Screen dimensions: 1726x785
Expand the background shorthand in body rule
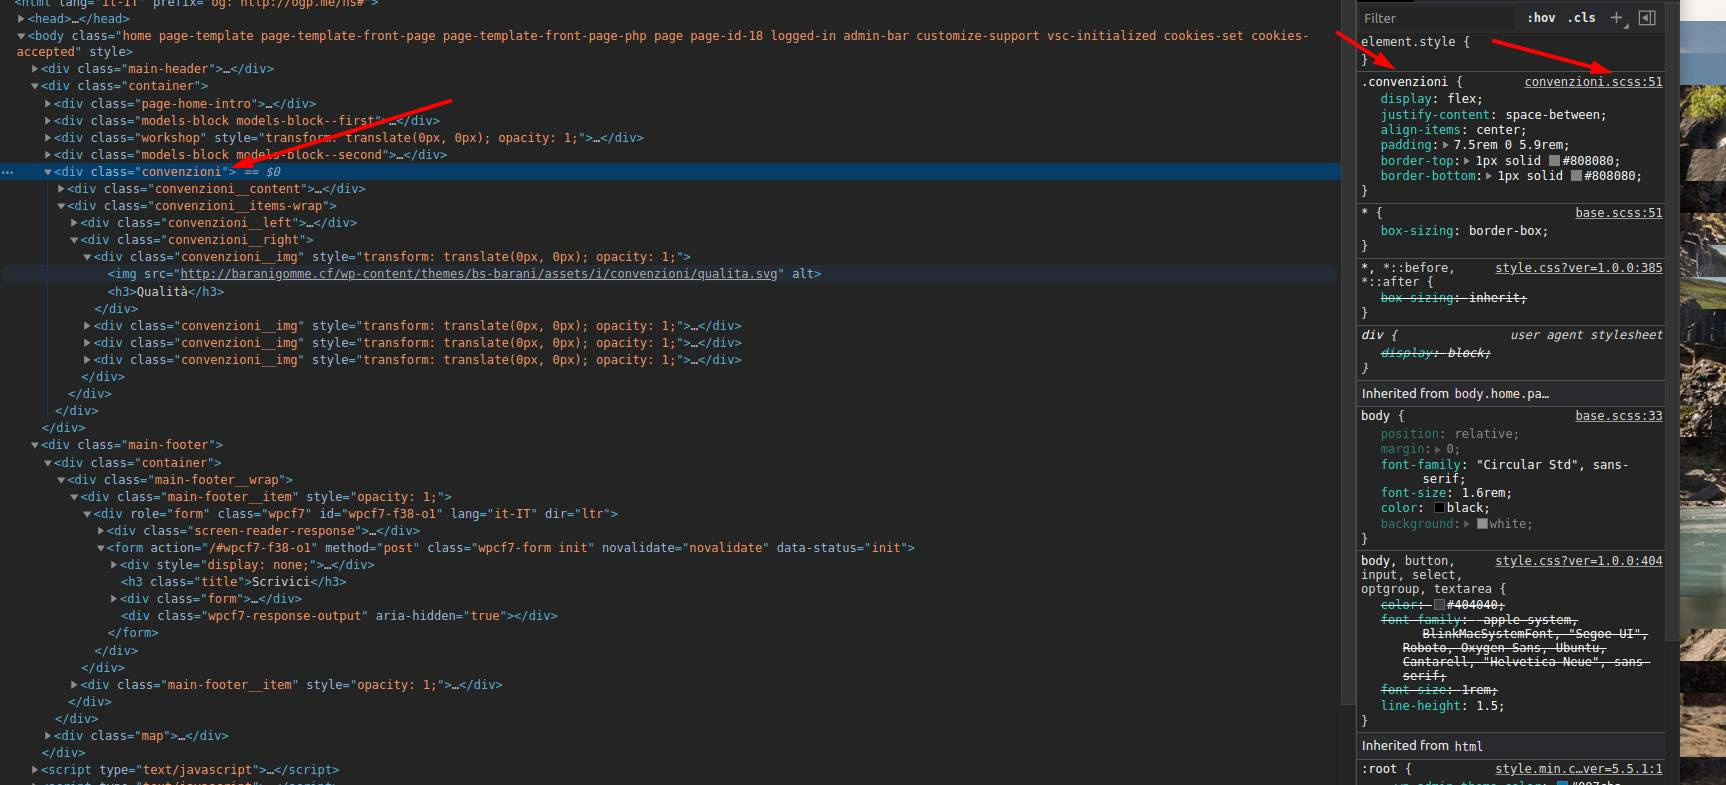tap(1467, 524)
